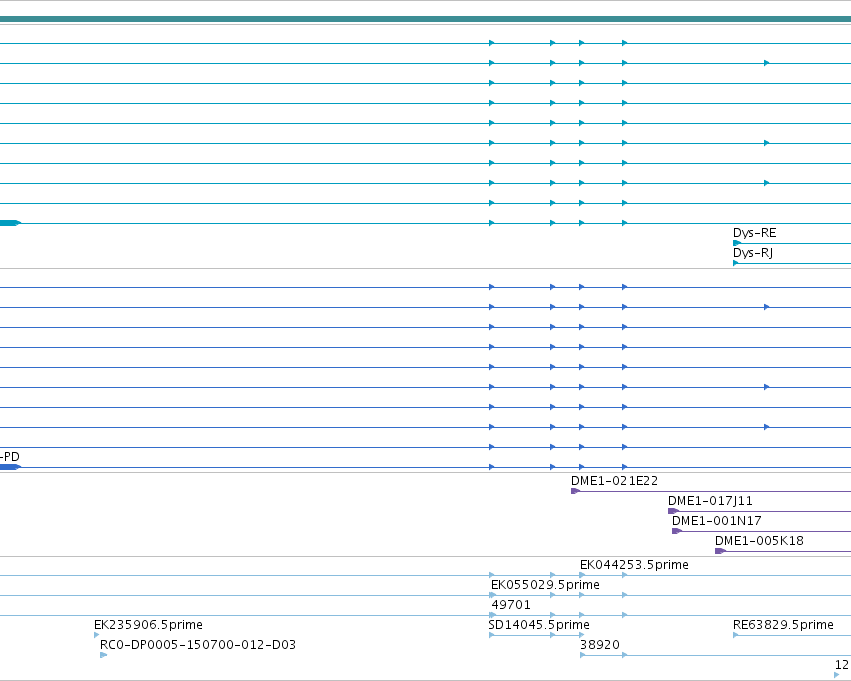Click the 38920 feature start arrow
The image size is (851, 681).
[x=583, y=655]
